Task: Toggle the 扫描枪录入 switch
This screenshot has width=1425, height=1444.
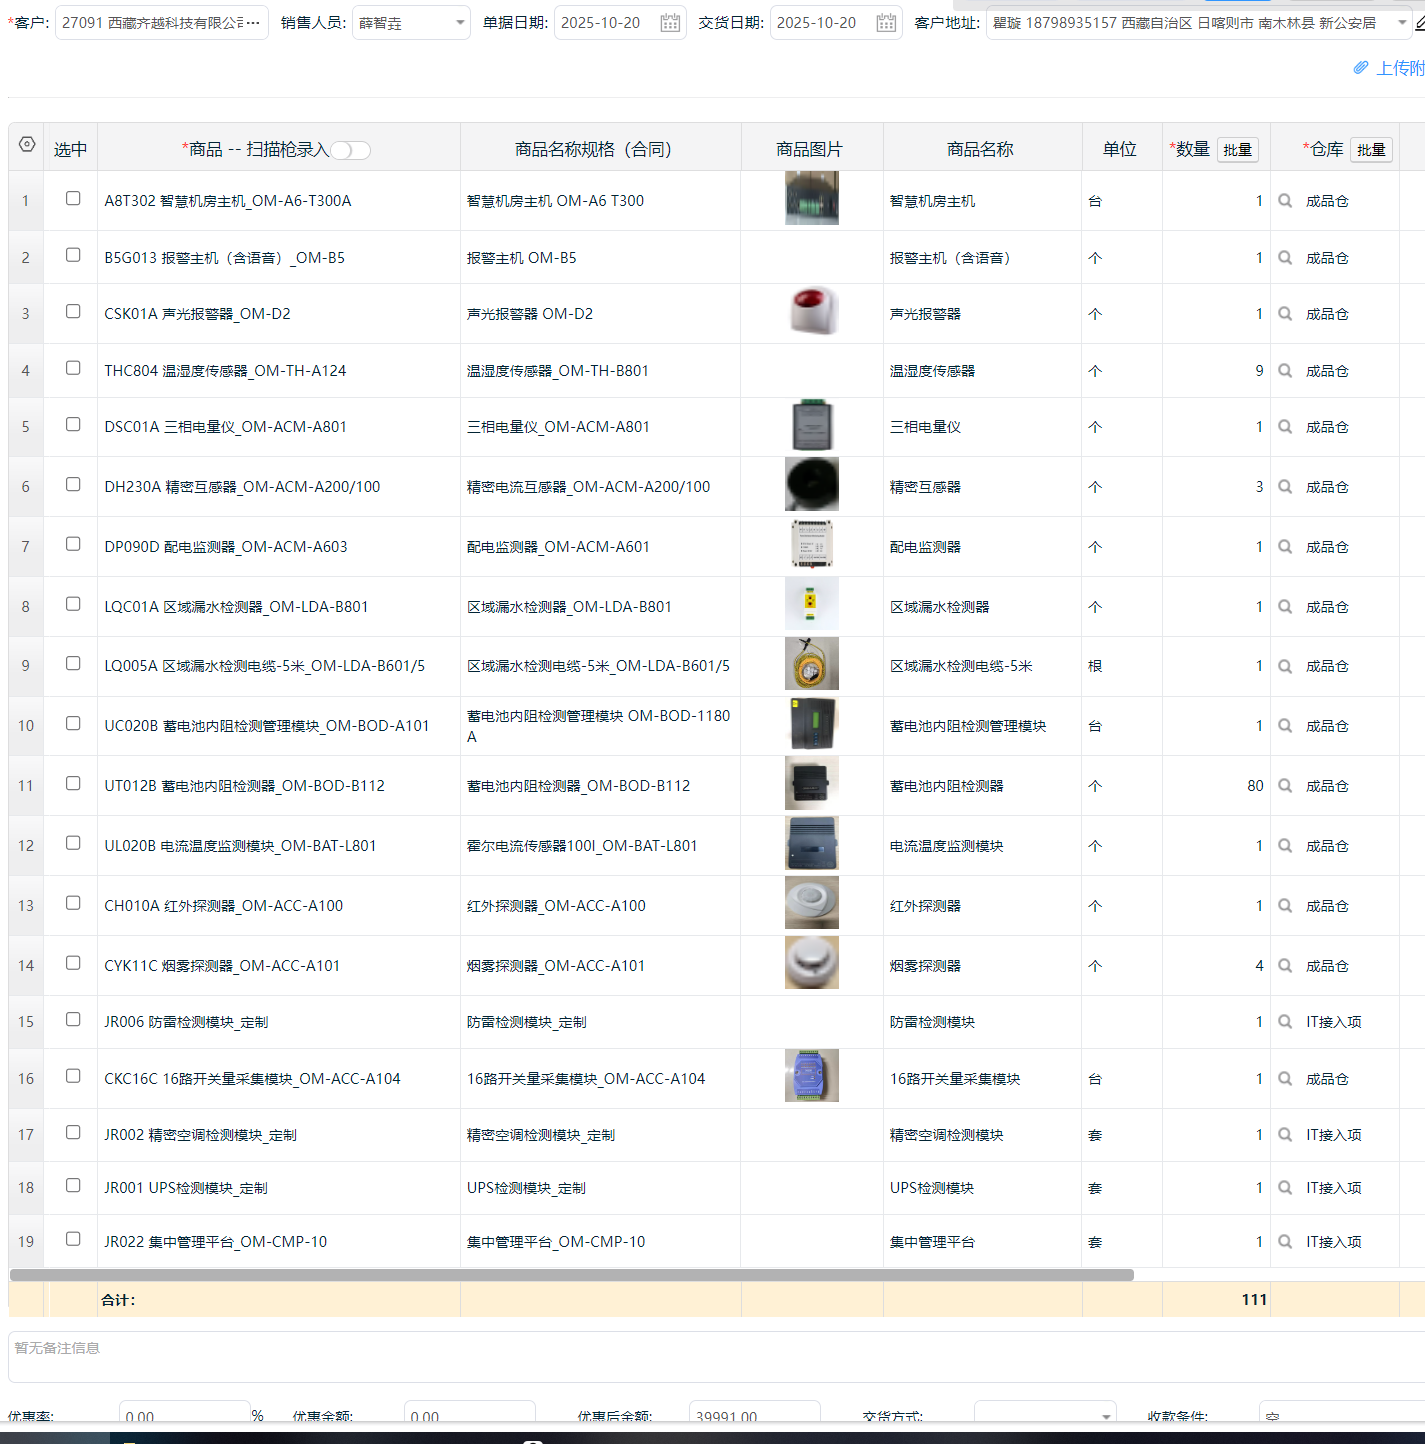Action: 351,150
